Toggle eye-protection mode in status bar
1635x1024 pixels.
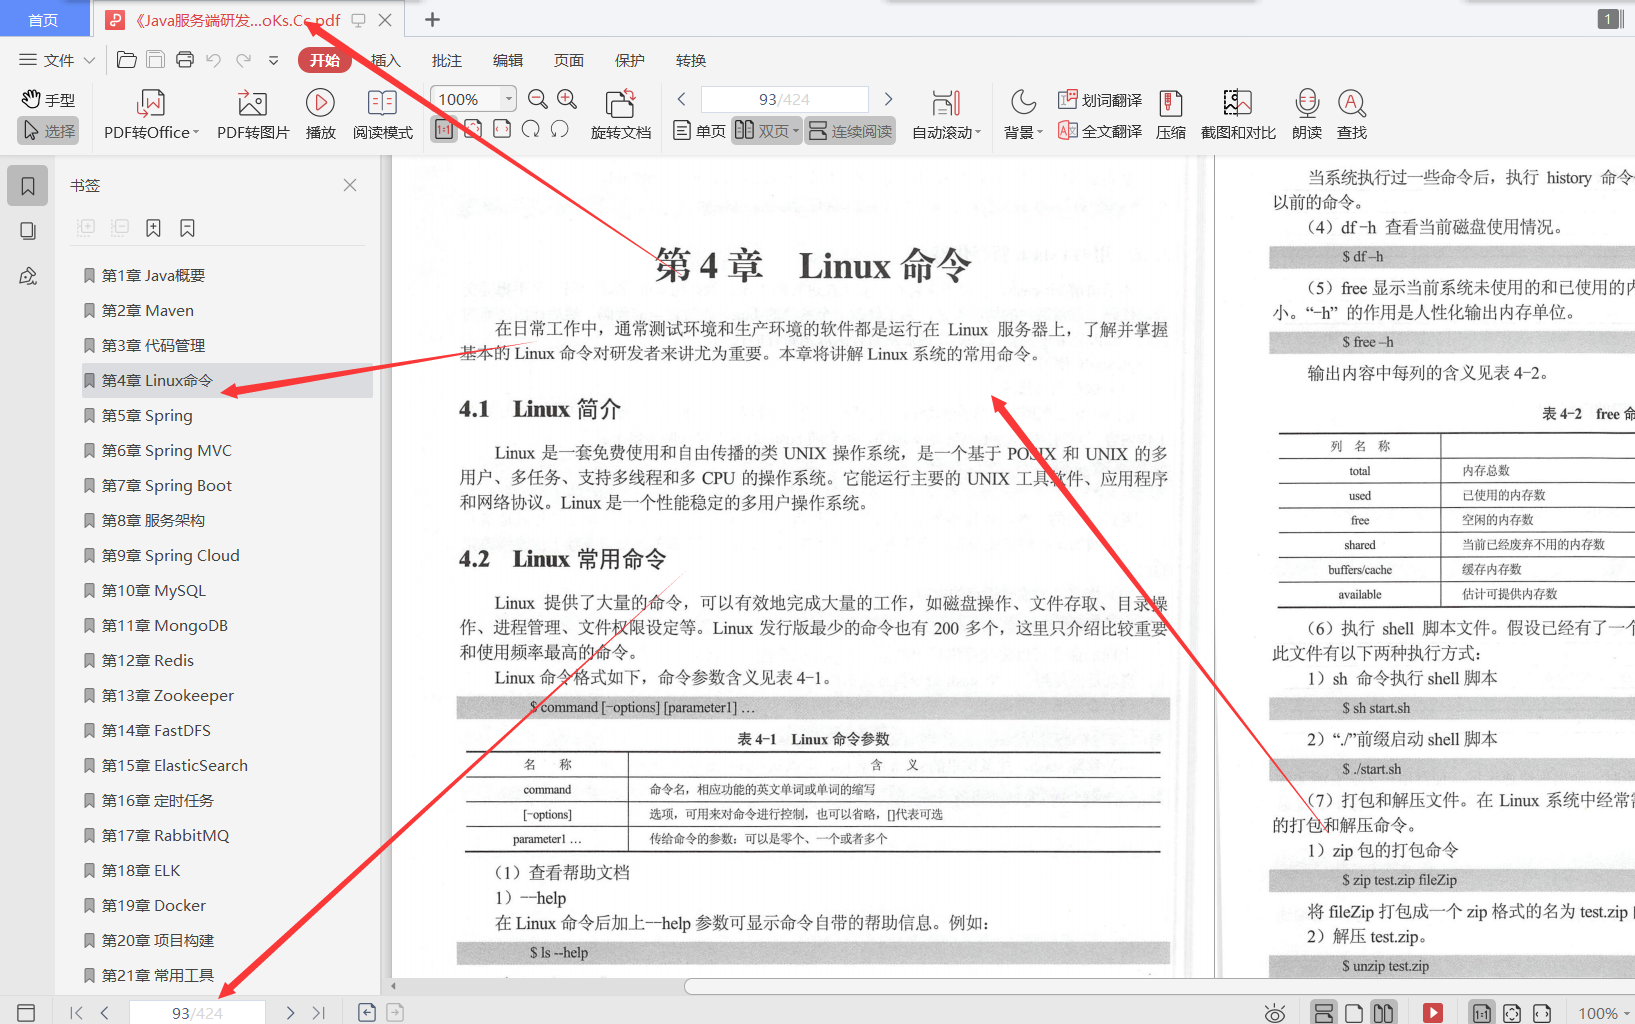(x=1273, y=1012)
